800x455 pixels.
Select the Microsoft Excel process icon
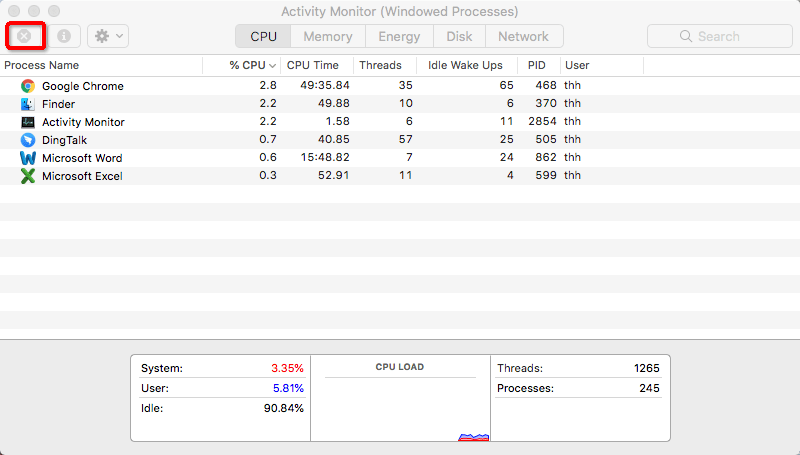pos(28,176)
